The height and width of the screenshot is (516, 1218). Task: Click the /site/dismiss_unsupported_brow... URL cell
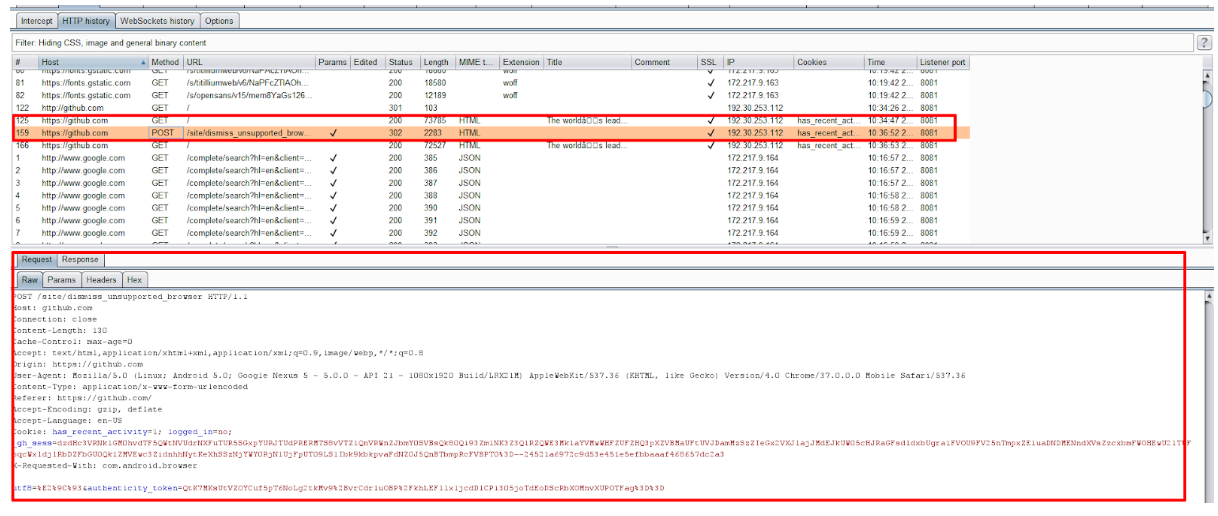coord(248,133)
